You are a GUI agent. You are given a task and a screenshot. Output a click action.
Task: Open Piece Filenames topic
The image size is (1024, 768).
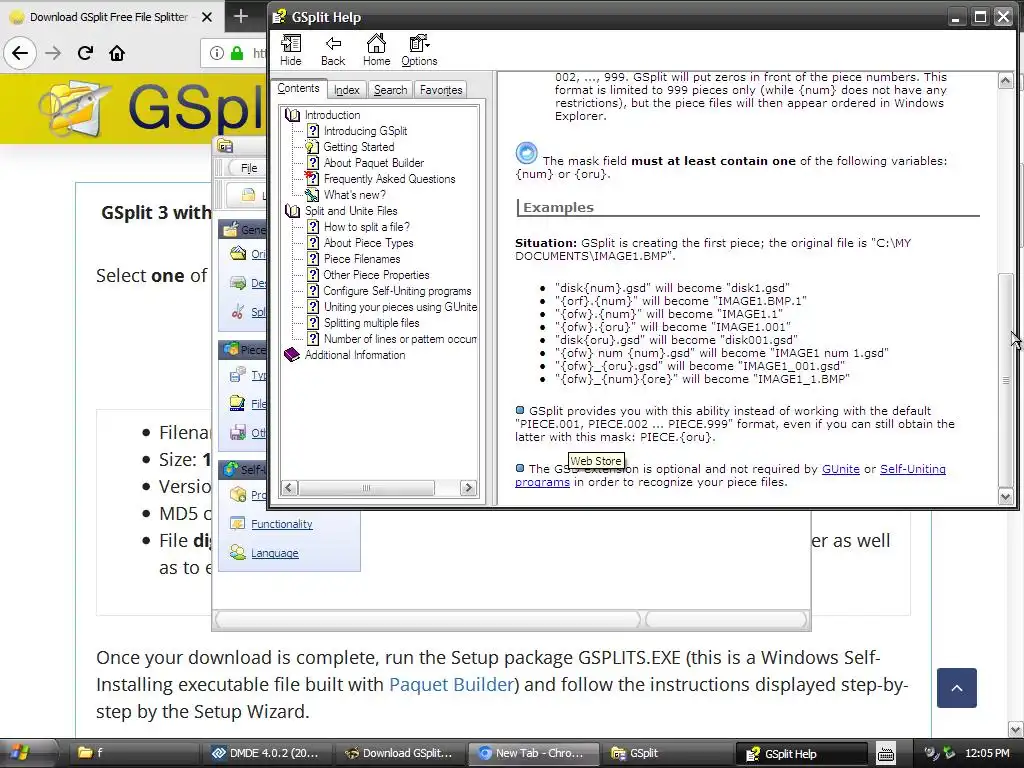coord(362,259)
